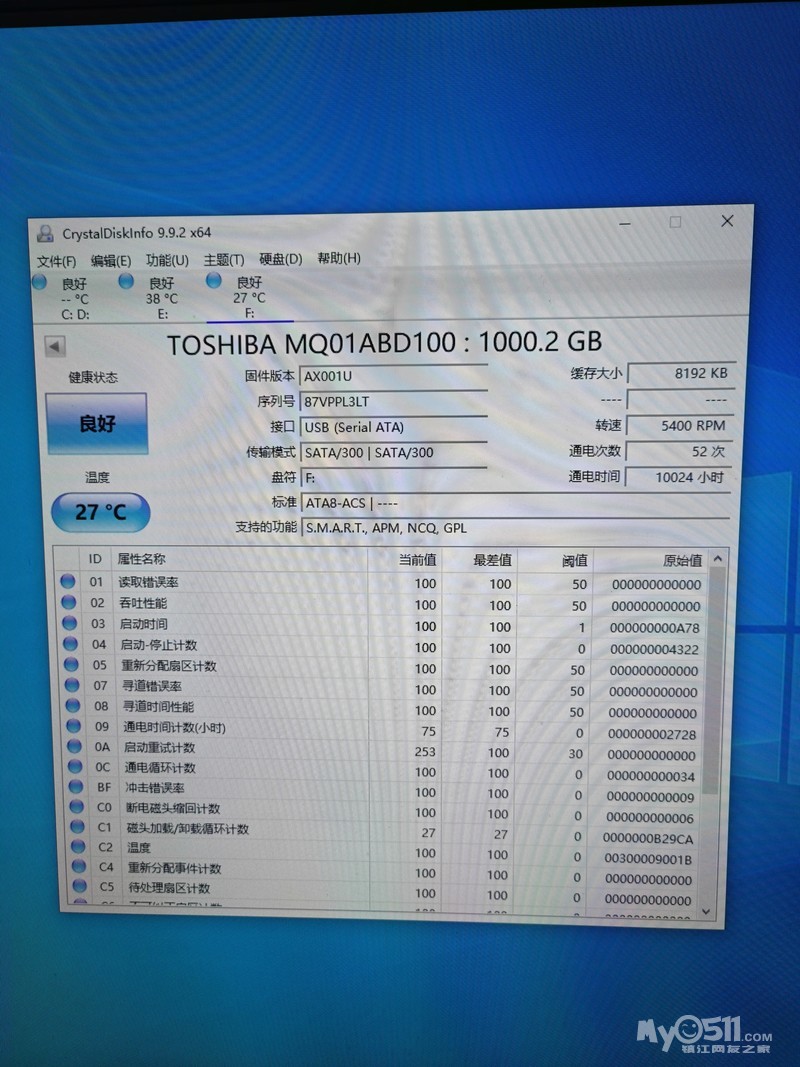Click the CrystalDiskInfo app icon in title bar

coord(46,234)
